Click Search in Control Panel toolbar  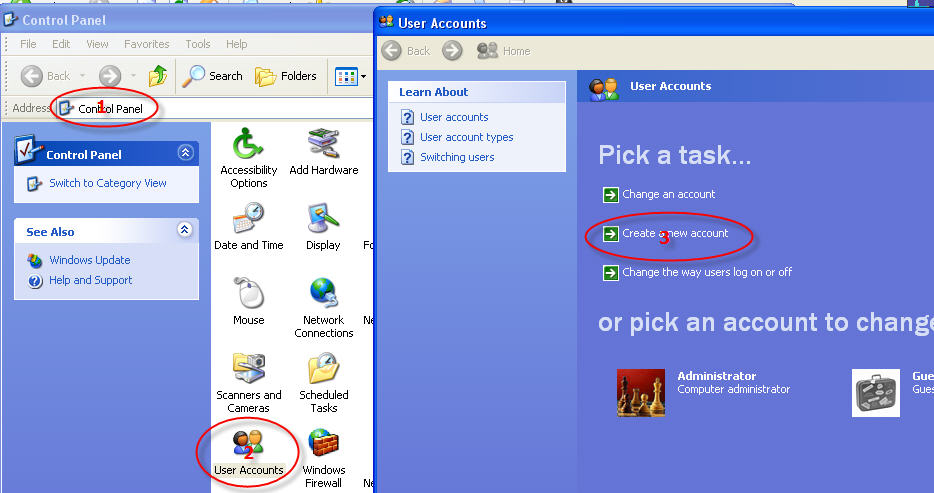pos(212,76)
